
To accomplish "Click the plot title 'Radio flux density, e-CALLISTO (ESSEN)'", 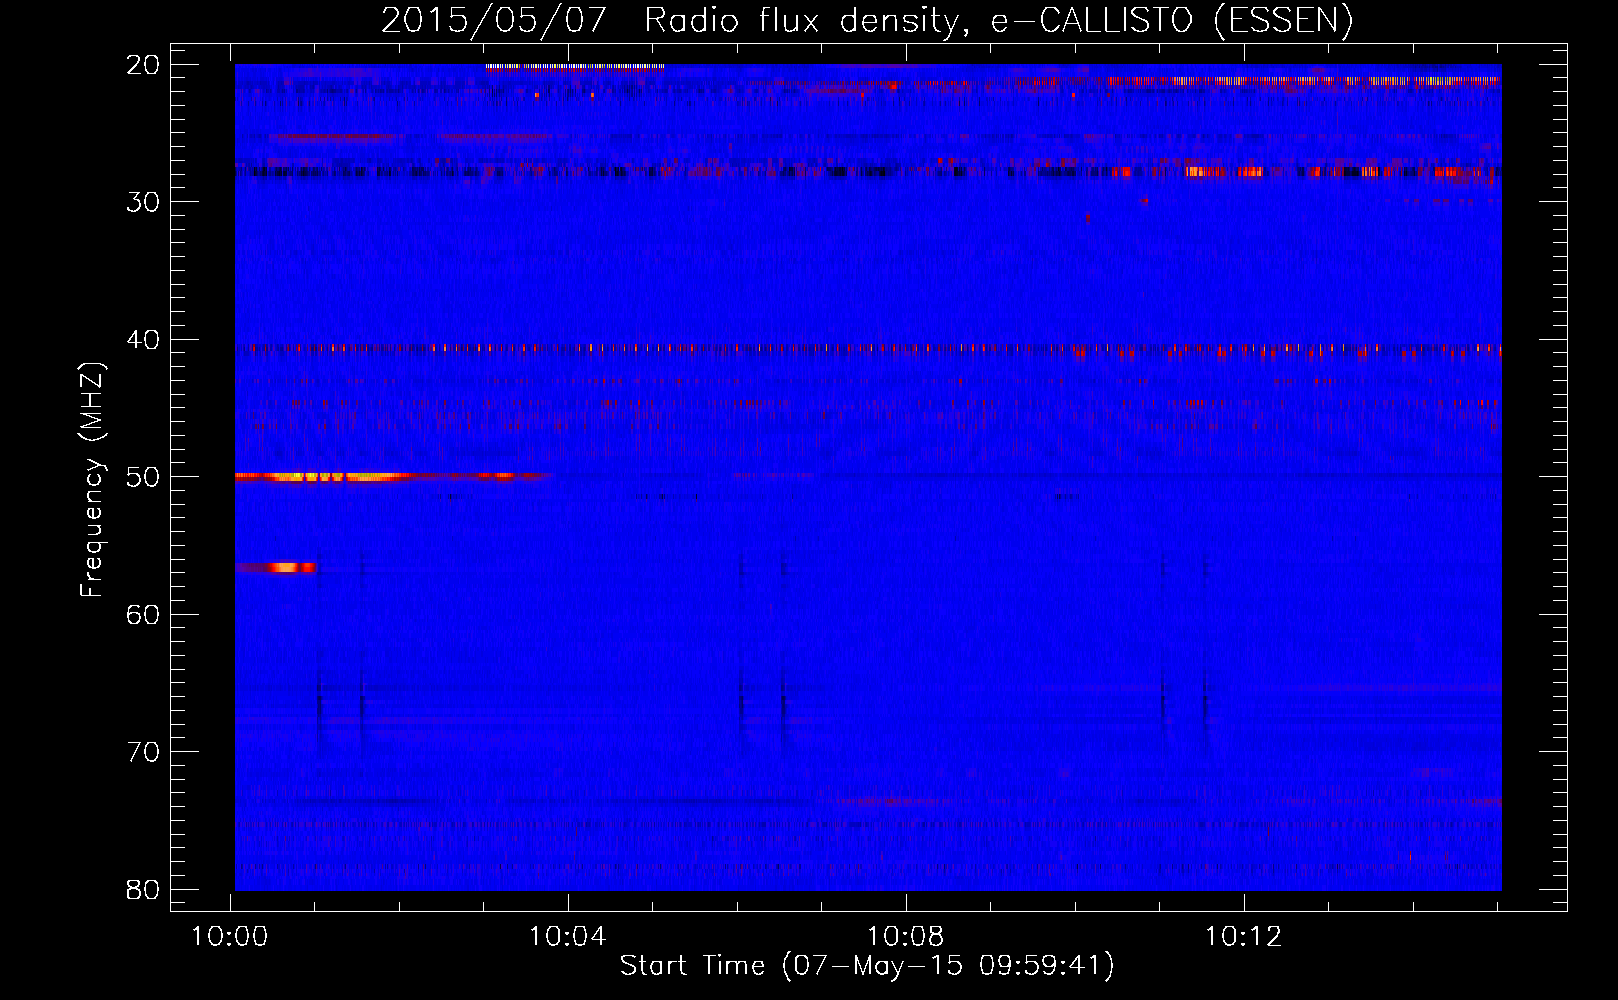I will tap(998, 20).
